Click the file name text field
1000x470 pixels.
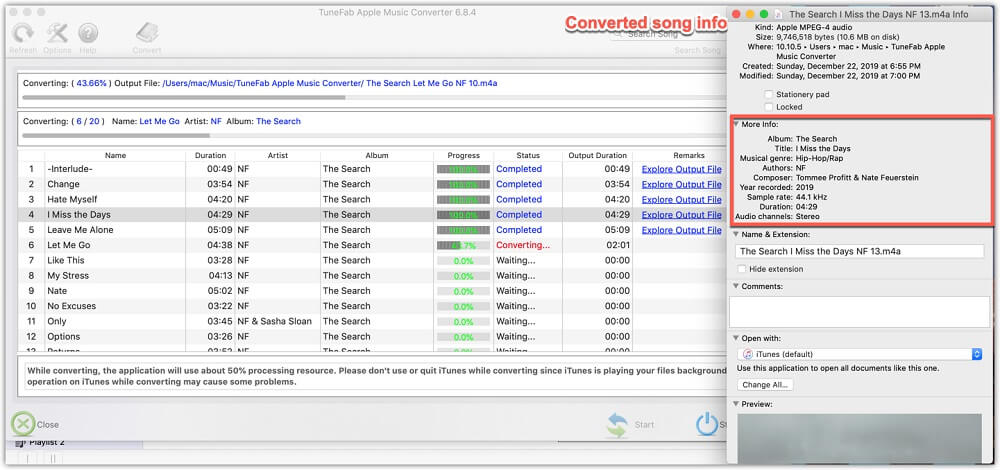(x=860, y=252)
